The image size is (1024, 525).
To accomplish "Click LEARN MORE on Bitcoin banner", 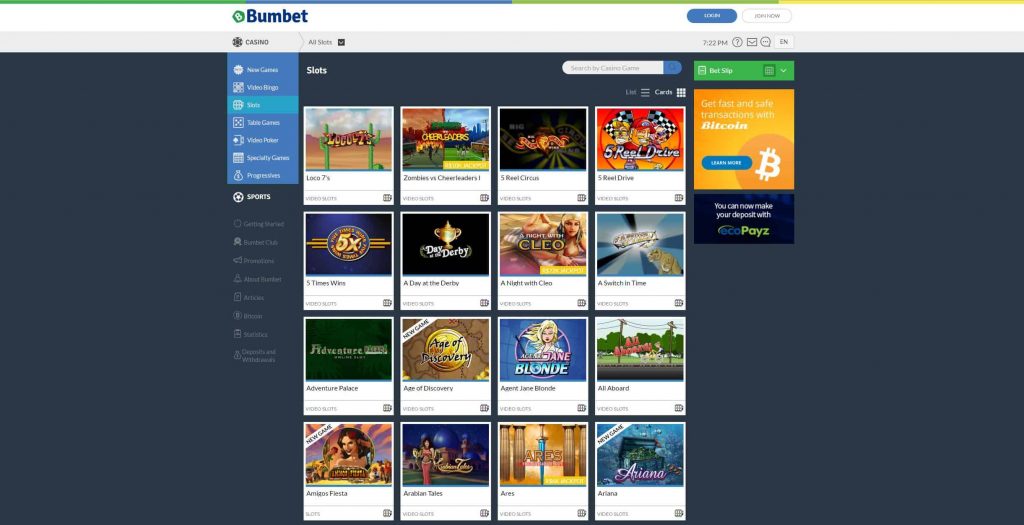I will tap(726, 163).
